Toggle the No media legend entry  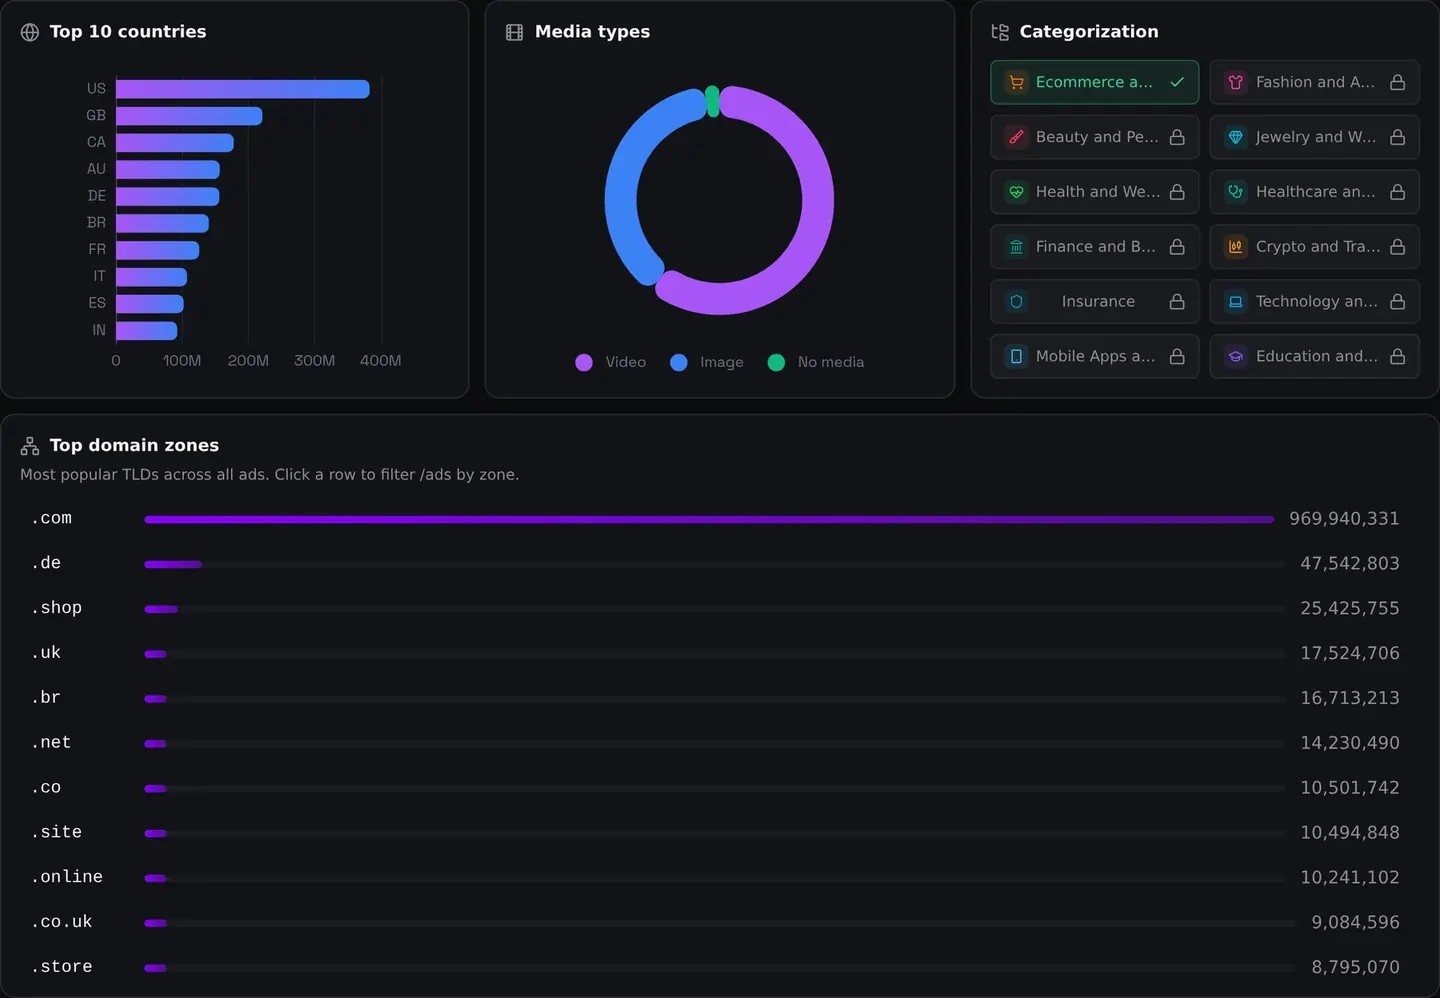816,363
